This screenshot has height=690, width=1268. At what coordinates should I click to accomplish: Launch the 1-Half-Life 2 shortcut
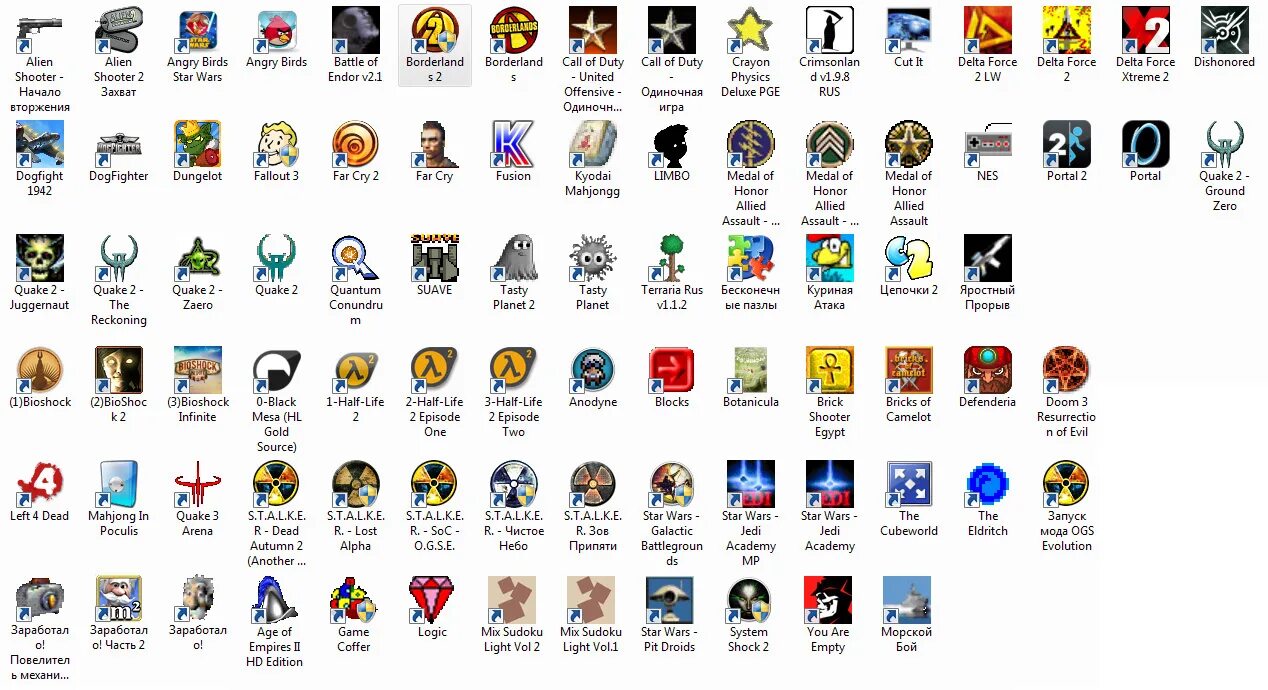click(356, 370)
